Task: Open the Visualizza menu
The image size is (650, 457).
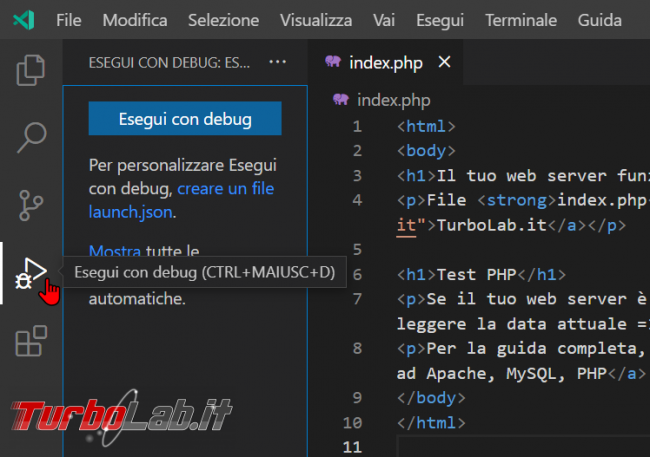Action: pos(316,20)
